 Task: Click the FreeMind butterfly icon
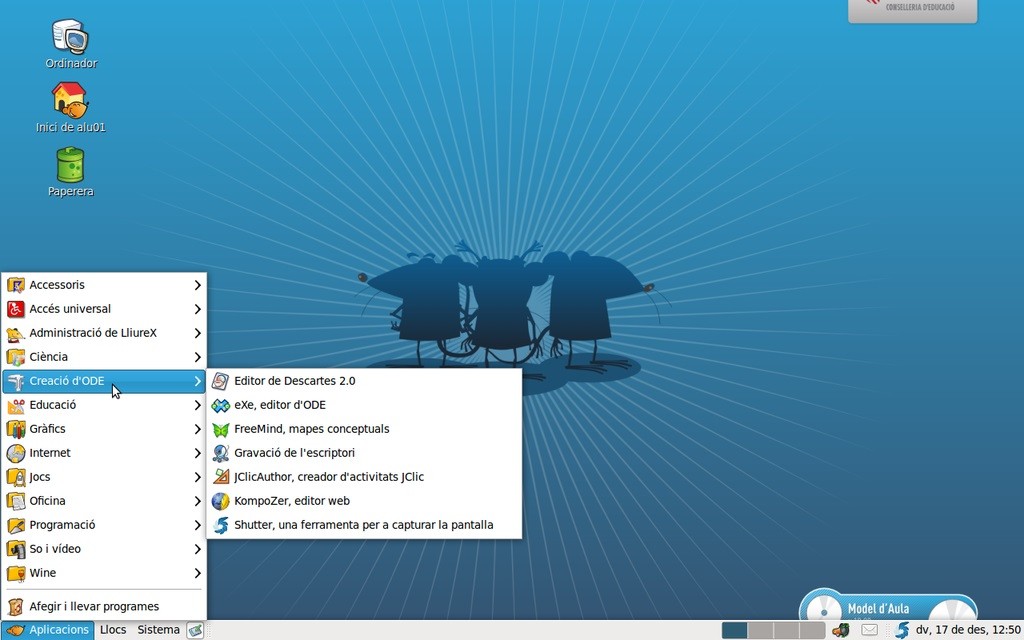click(x=221, y=429)
